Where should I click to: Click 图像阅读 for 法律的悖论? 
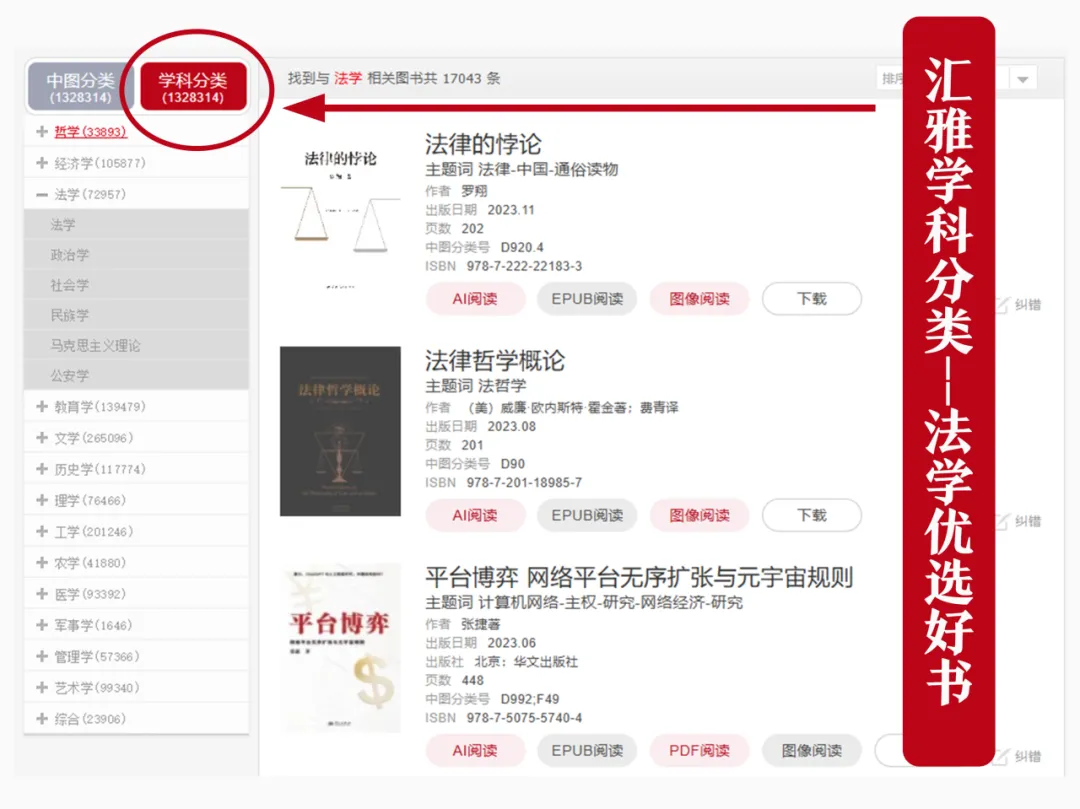click(x=699, y=299)
